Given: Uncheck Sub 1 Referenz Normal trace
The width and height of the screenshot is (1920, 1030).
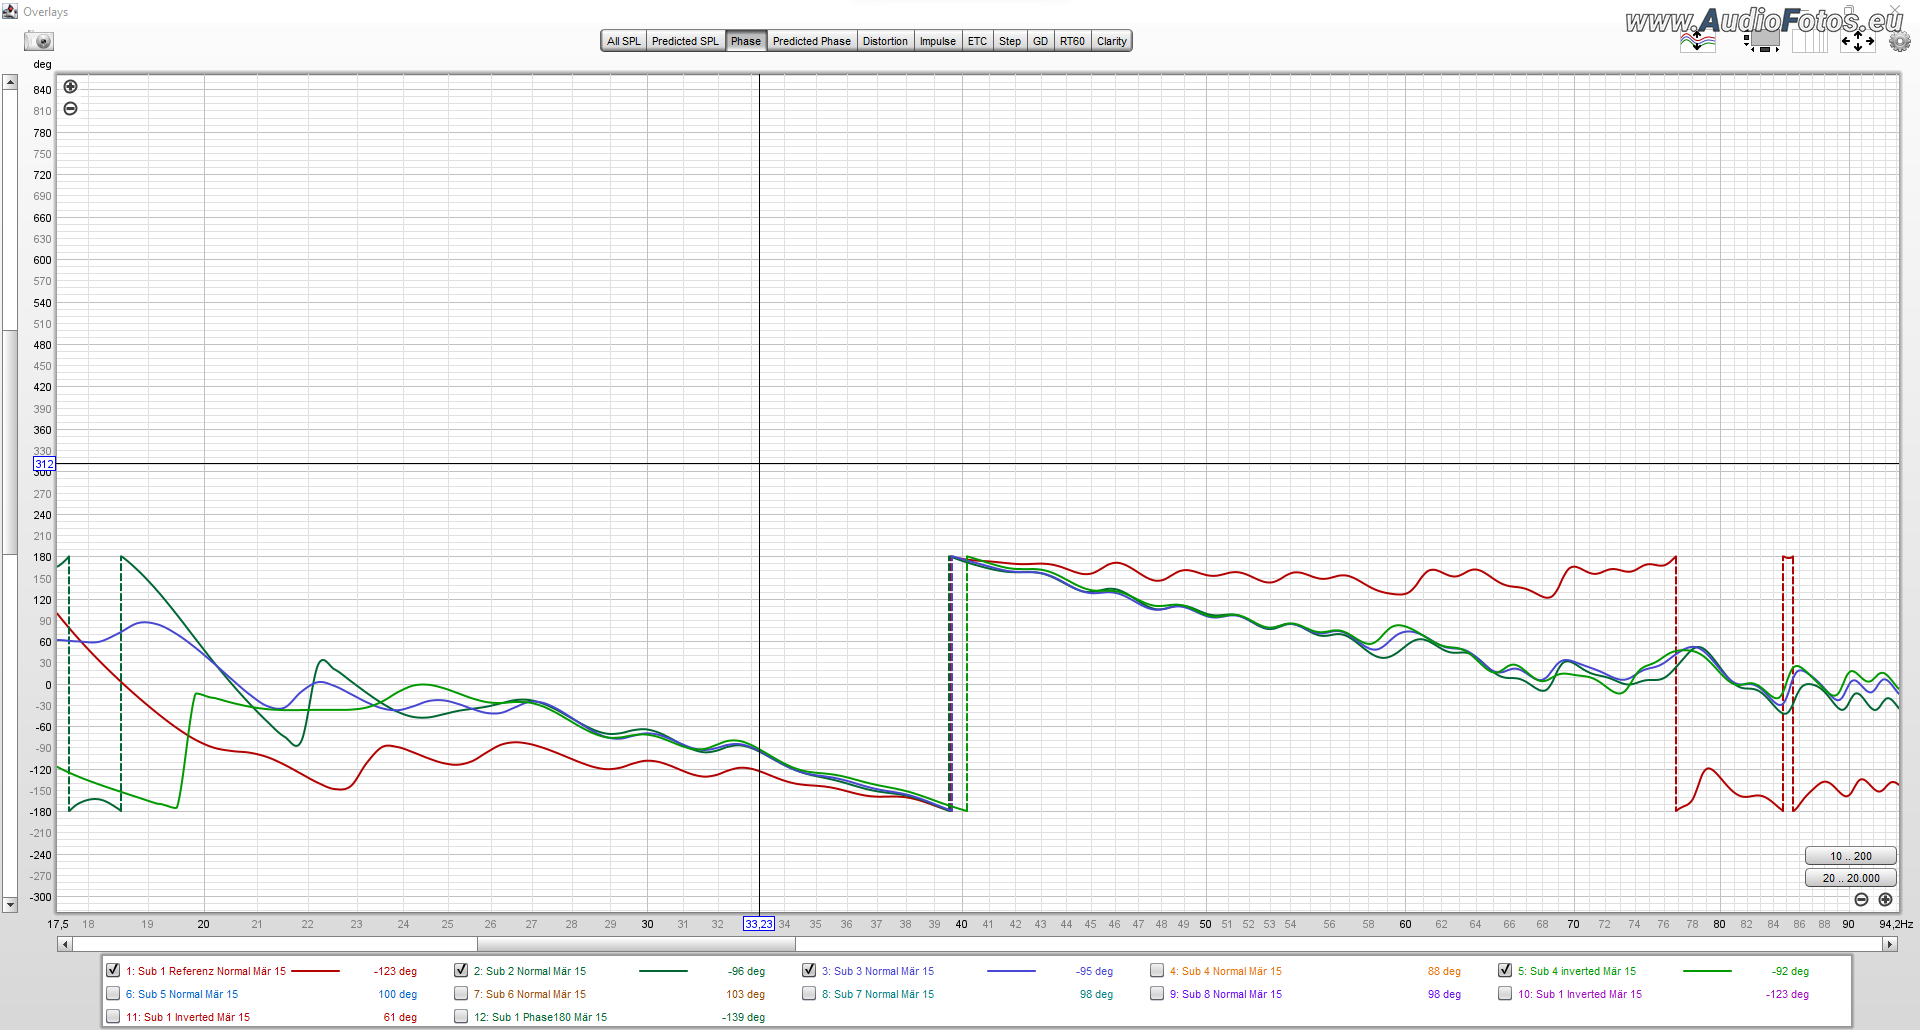Looking at the screenshot, I should (x=113, y=971).
